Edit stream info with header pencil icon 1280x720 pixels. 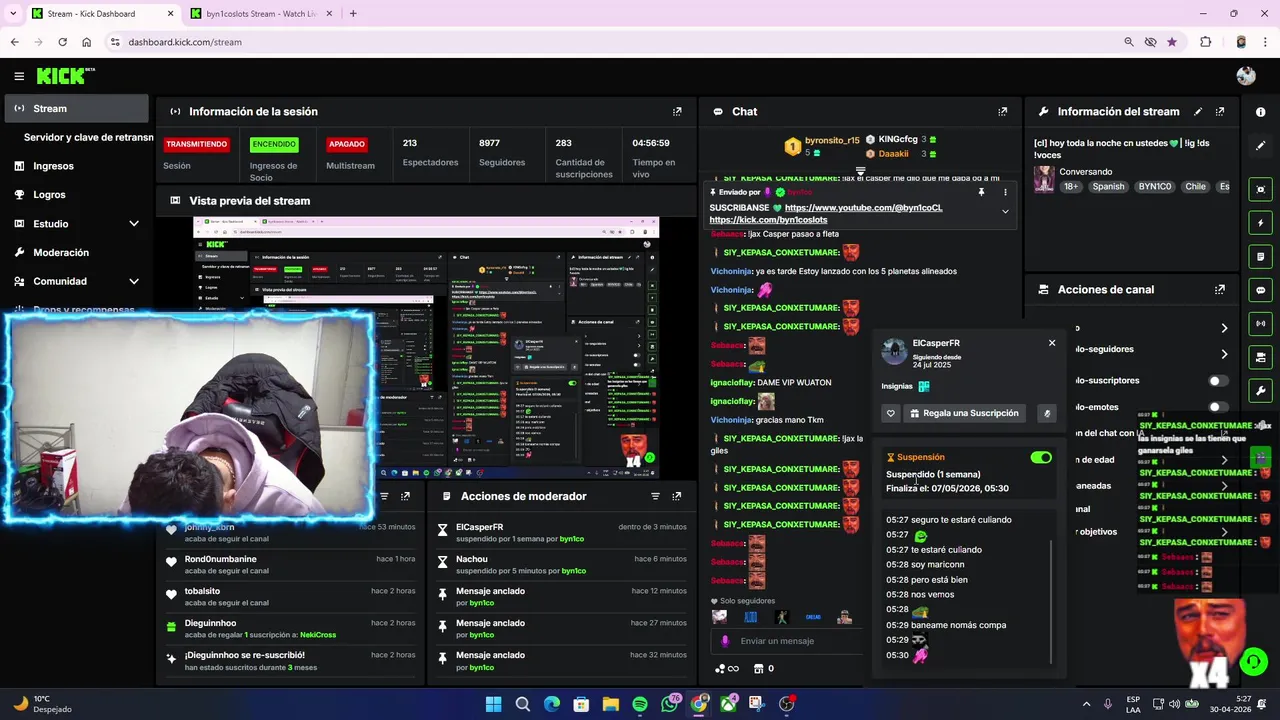[1198, 112]
